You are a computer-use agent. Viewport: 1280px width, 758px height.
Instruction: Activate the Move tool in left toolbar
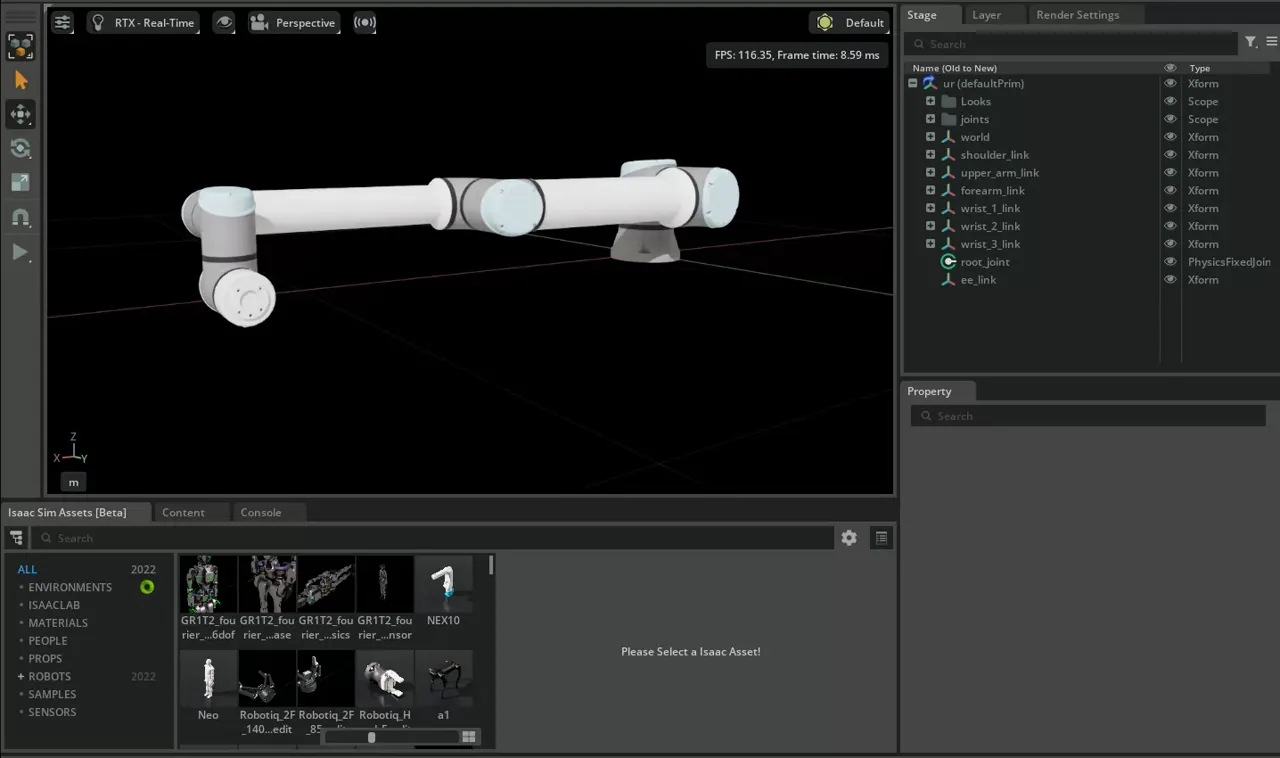coord(20,115)
